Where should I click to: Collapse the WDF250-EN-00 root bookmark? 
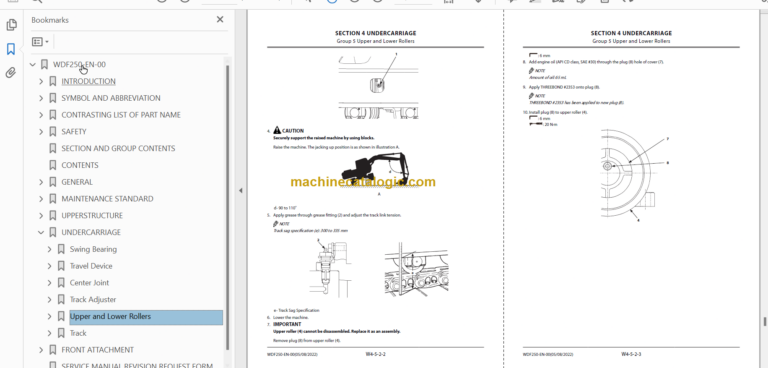(x=33, y=64)
